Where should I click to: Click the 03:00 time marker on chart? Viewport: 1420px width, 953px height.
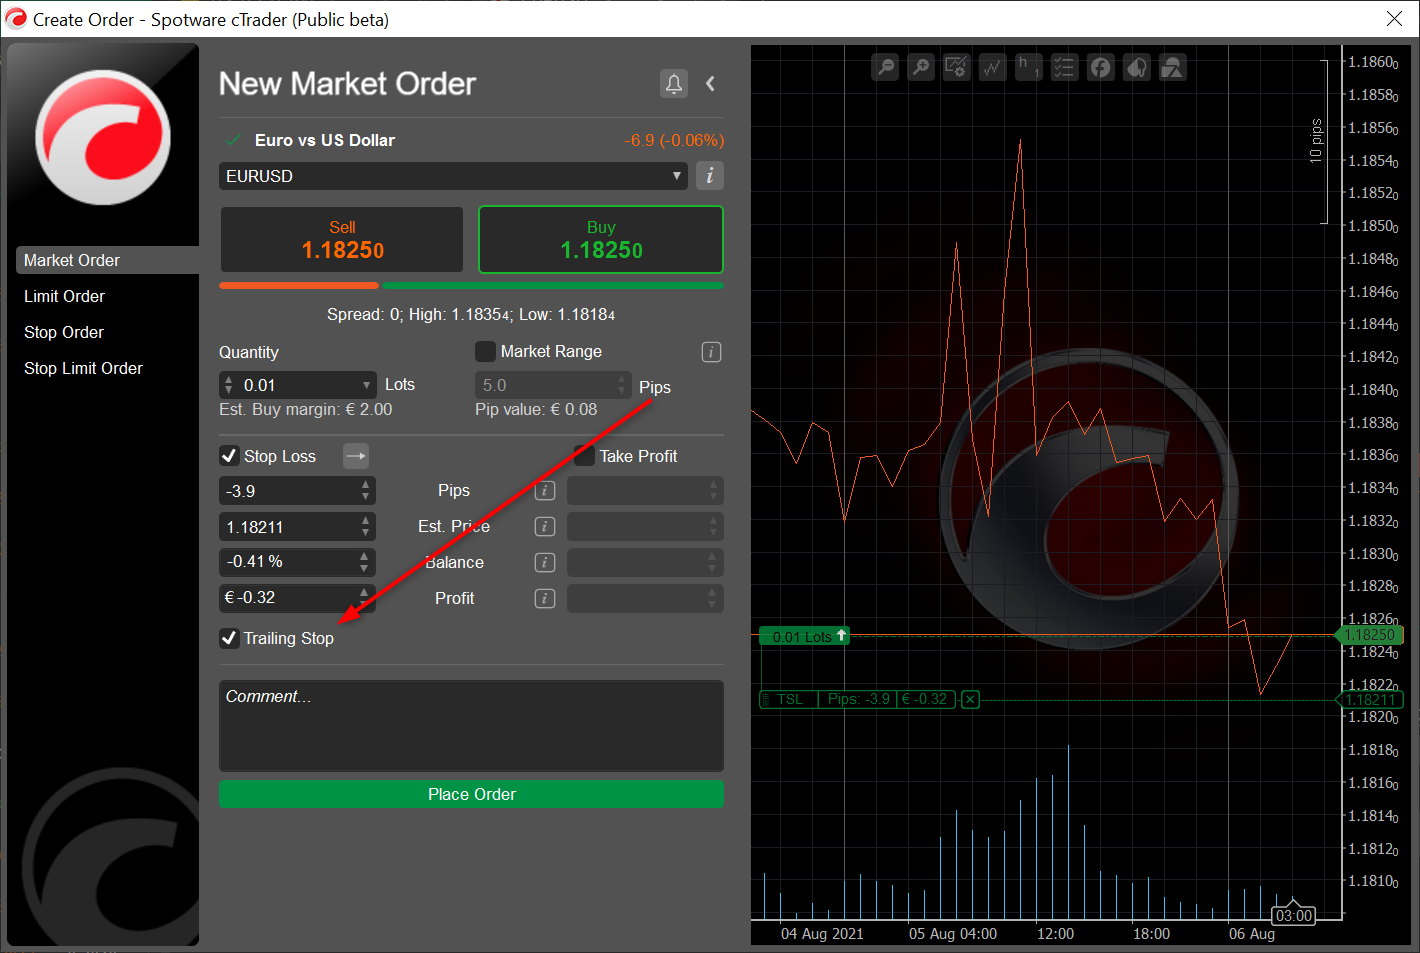(x=1294, y=916)
